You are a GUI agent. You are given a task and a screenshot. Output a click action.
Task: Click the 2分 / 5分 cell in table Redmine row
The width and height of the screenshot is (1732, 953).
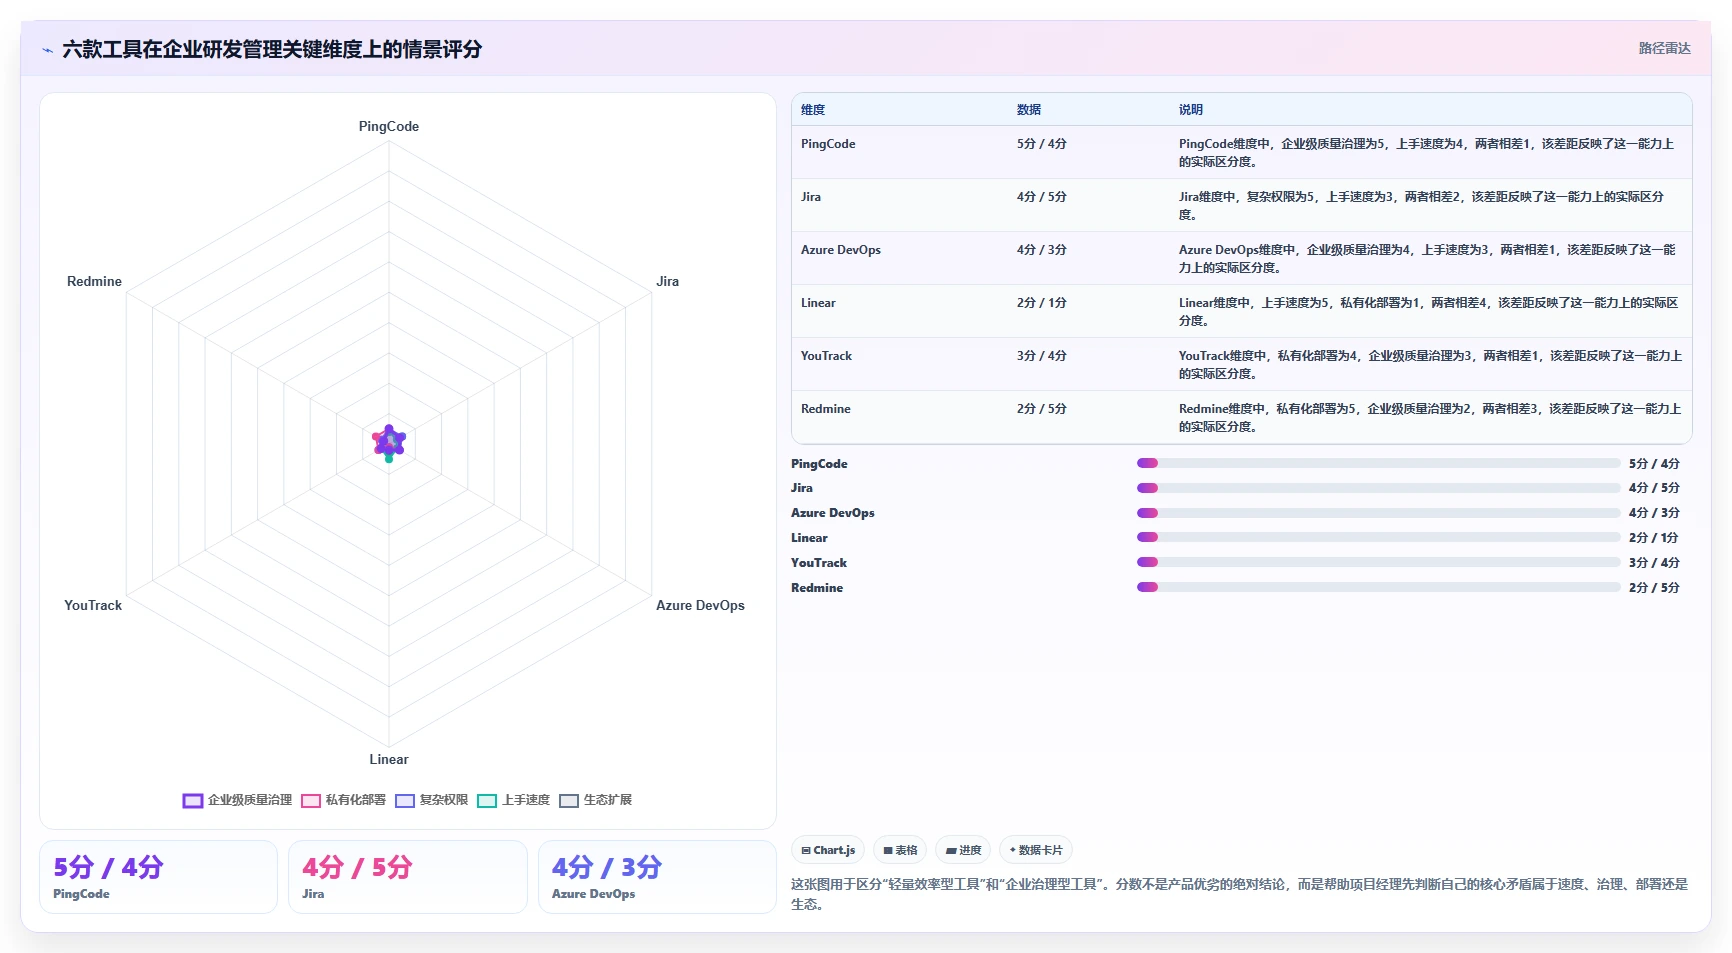[x=1042, y=409]
